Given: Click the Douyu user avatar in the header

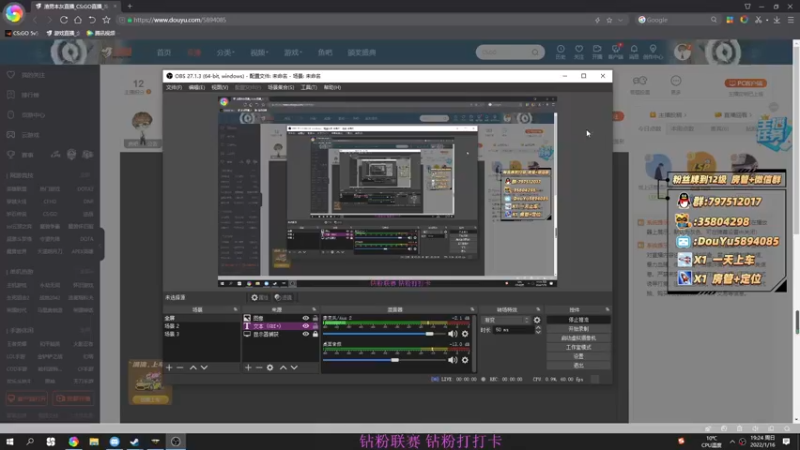Looking at the screenshot, I should pyautogui.click(x=683, y=52).
